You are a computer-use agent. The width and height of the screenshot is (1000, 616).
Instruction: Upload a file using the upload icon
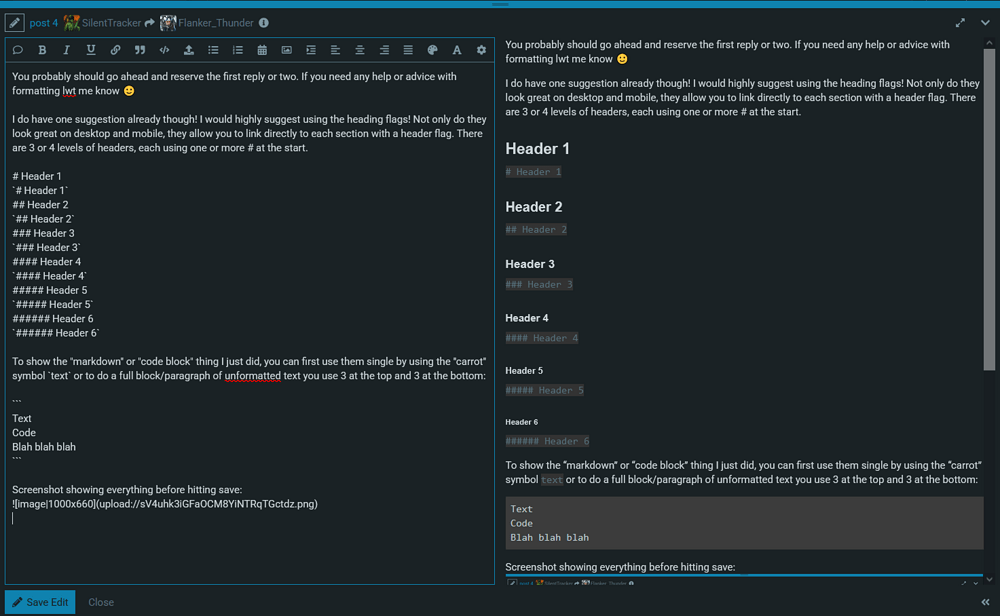coord(188,50)
